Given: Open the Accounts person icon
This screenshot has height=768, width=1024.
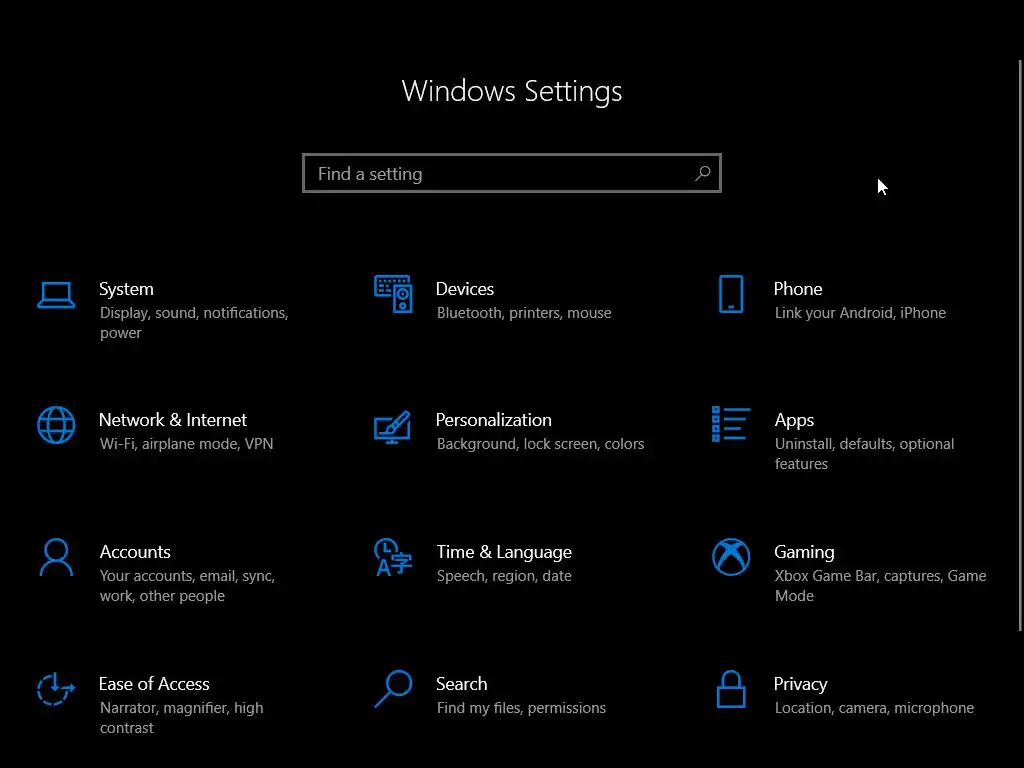Looking at the screenshot, I should pyautogui.click(x=56, y=557).
